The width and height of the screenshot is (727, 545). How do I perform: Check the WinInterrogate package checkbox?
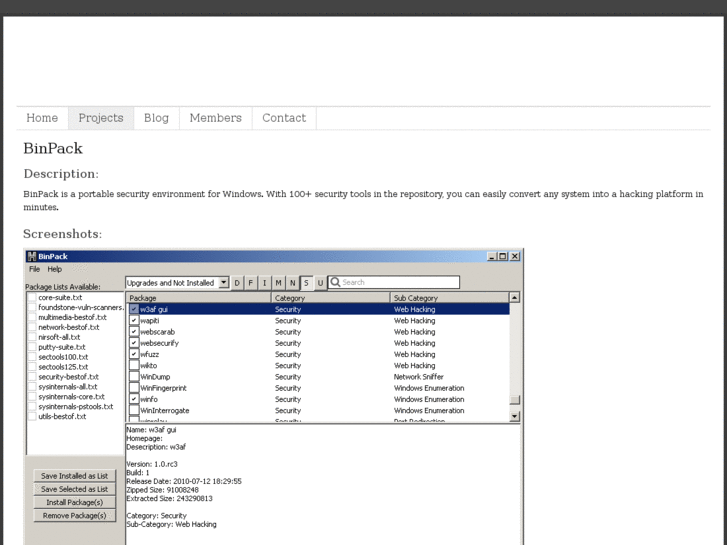pos(134,410)
